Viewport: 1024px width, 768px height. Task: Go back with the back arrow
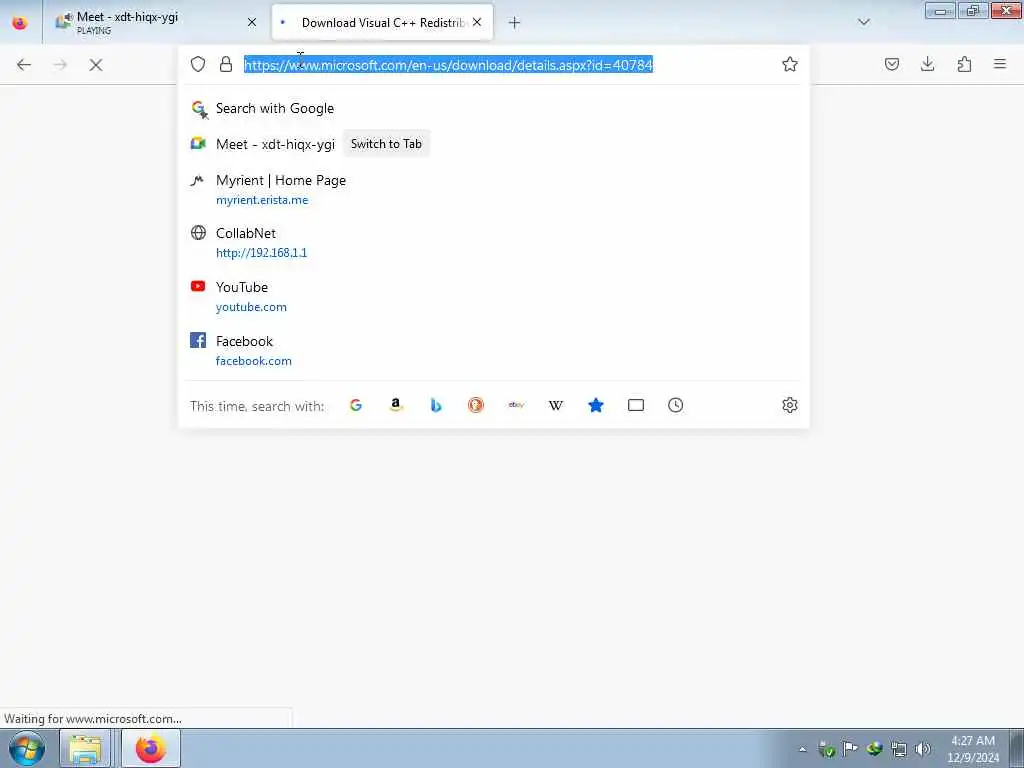[x=24, y=65]
